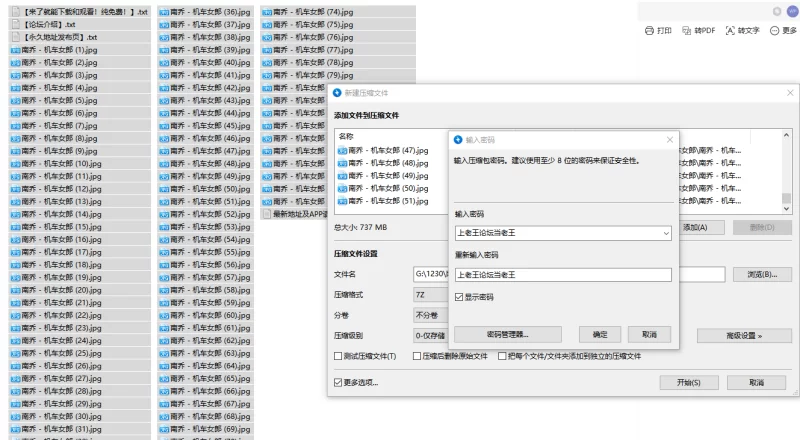Open the 更多 ellipsis circle icon

click(774, 31)
